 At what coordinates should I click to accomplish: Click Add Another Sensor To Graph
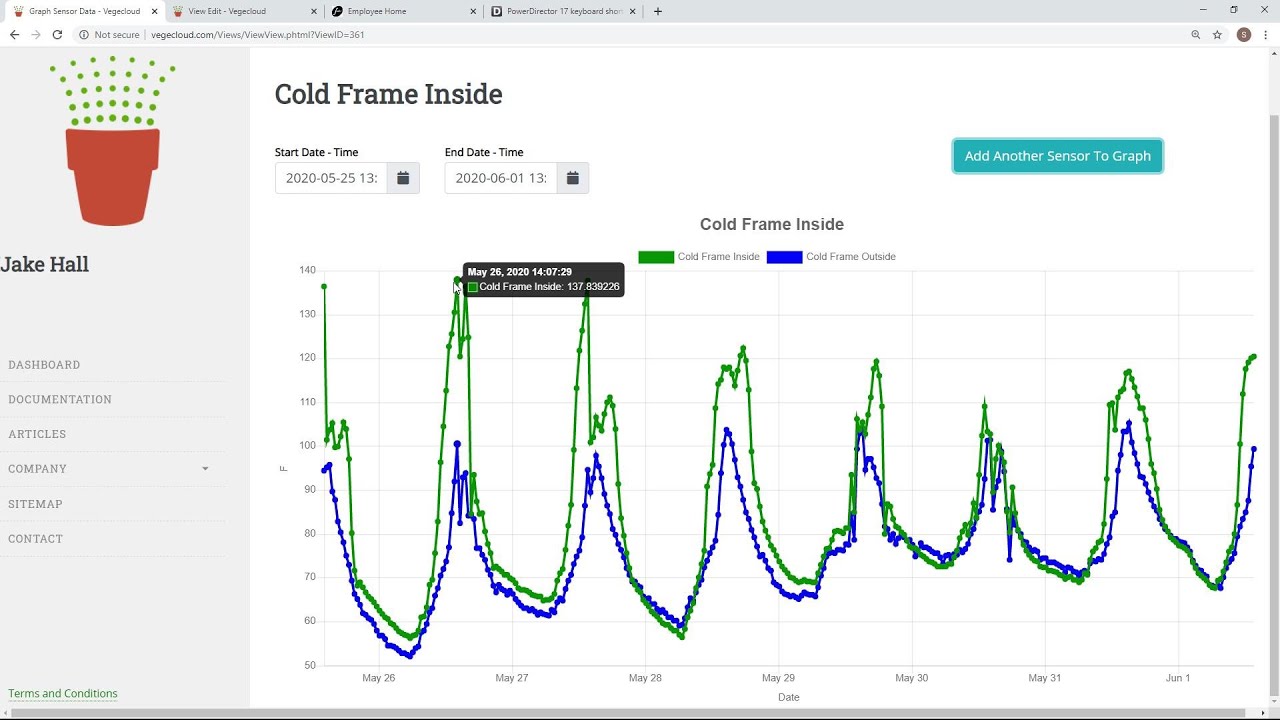[1058, 156]
